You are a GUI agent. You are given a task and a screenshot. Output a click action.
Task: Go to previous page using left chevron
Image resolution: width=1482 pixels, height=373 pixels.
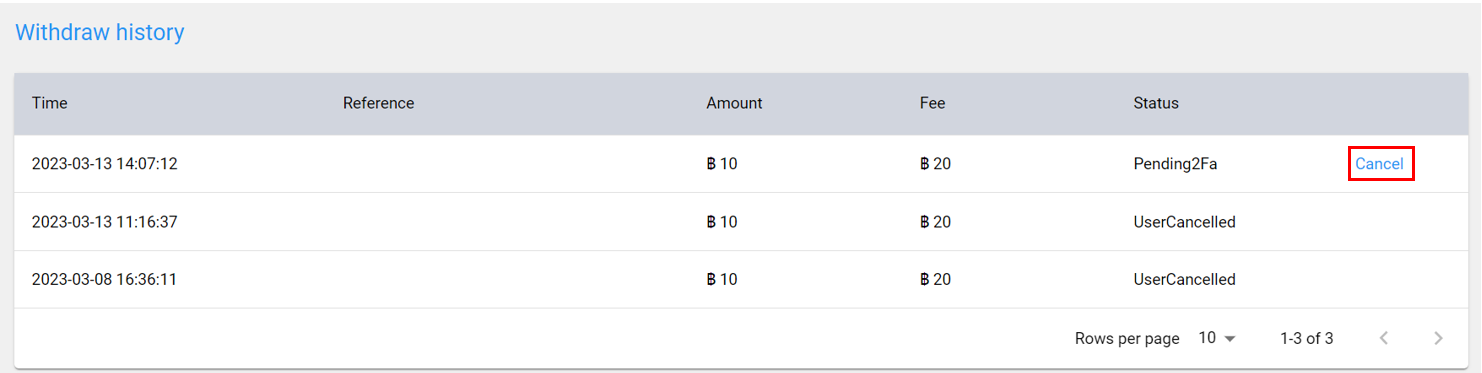click(1384, 338)
